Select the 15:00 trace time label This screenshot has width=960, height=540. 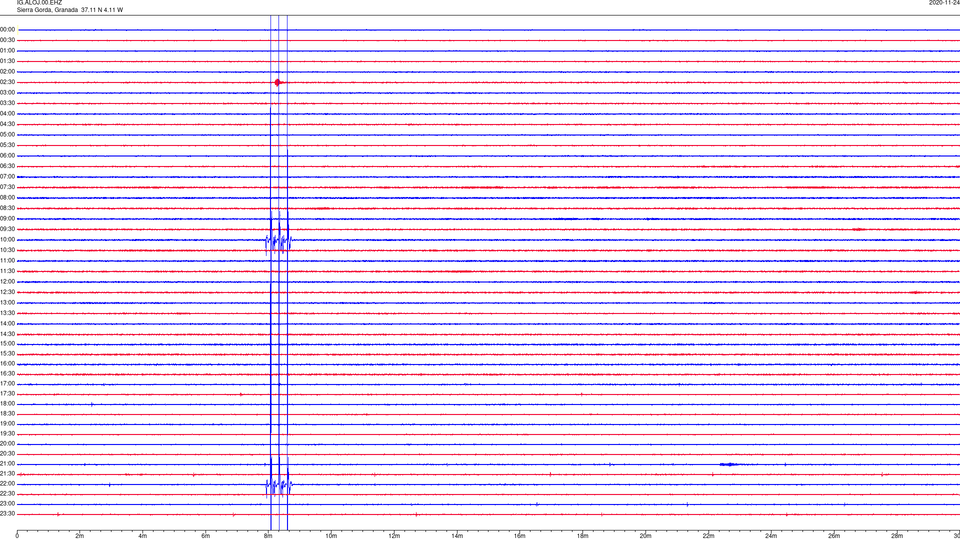coord(7,343)
